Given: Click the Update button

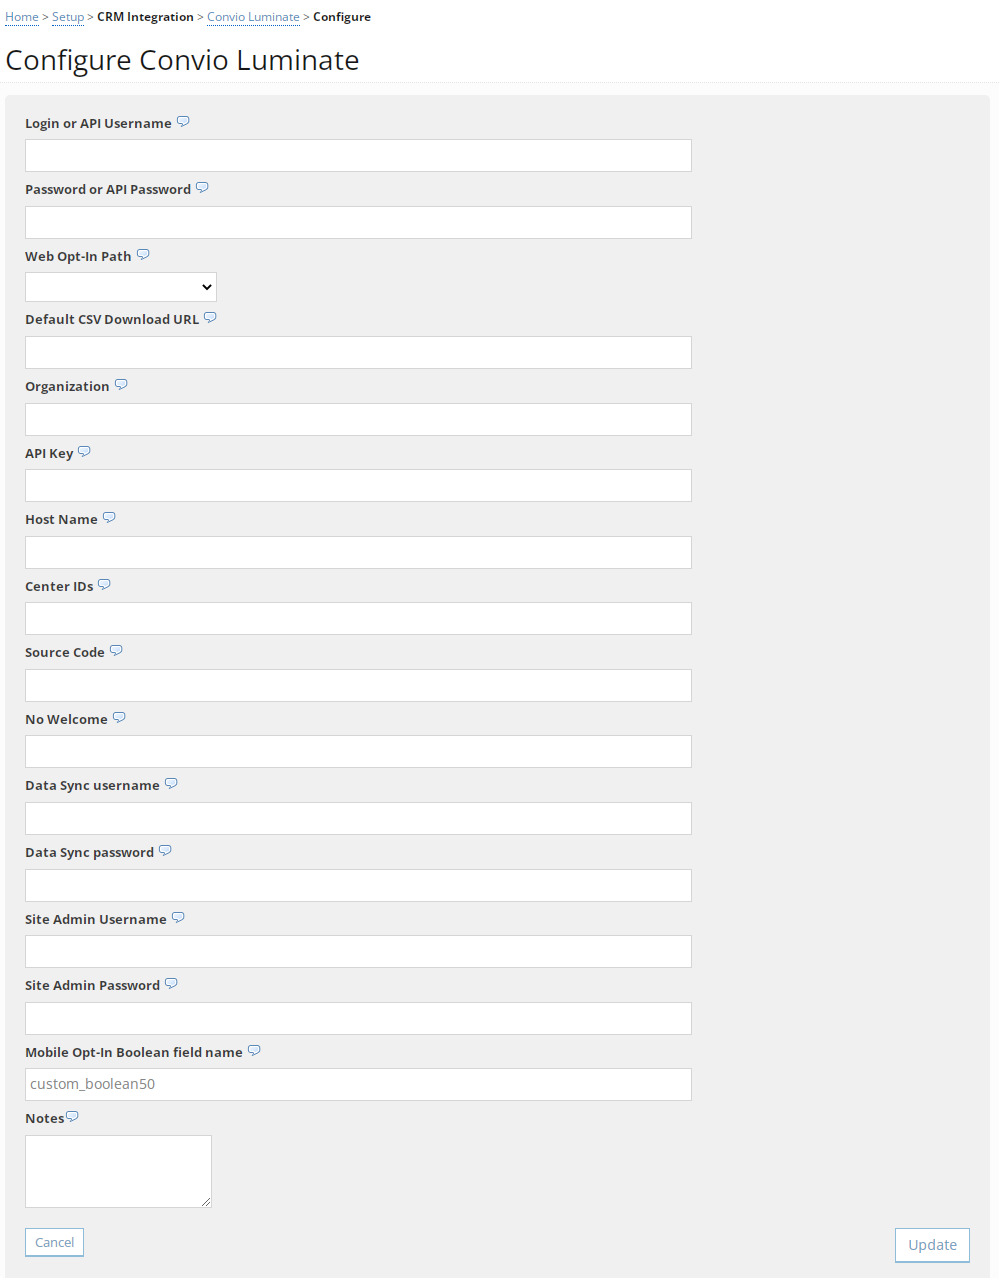Looking at the screenshot, I should click(x=931, y=1244).
